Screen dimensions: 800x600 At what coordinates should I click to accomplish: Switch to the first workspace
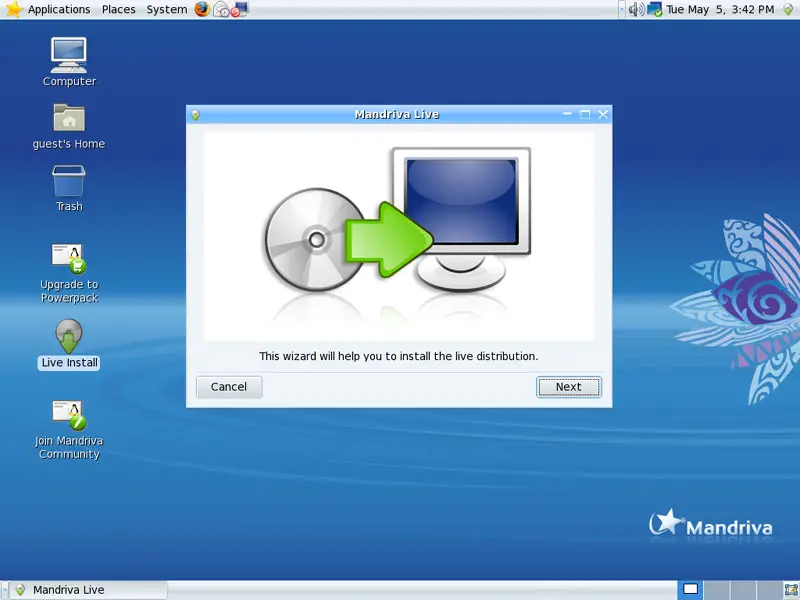[x=690, y=590]
